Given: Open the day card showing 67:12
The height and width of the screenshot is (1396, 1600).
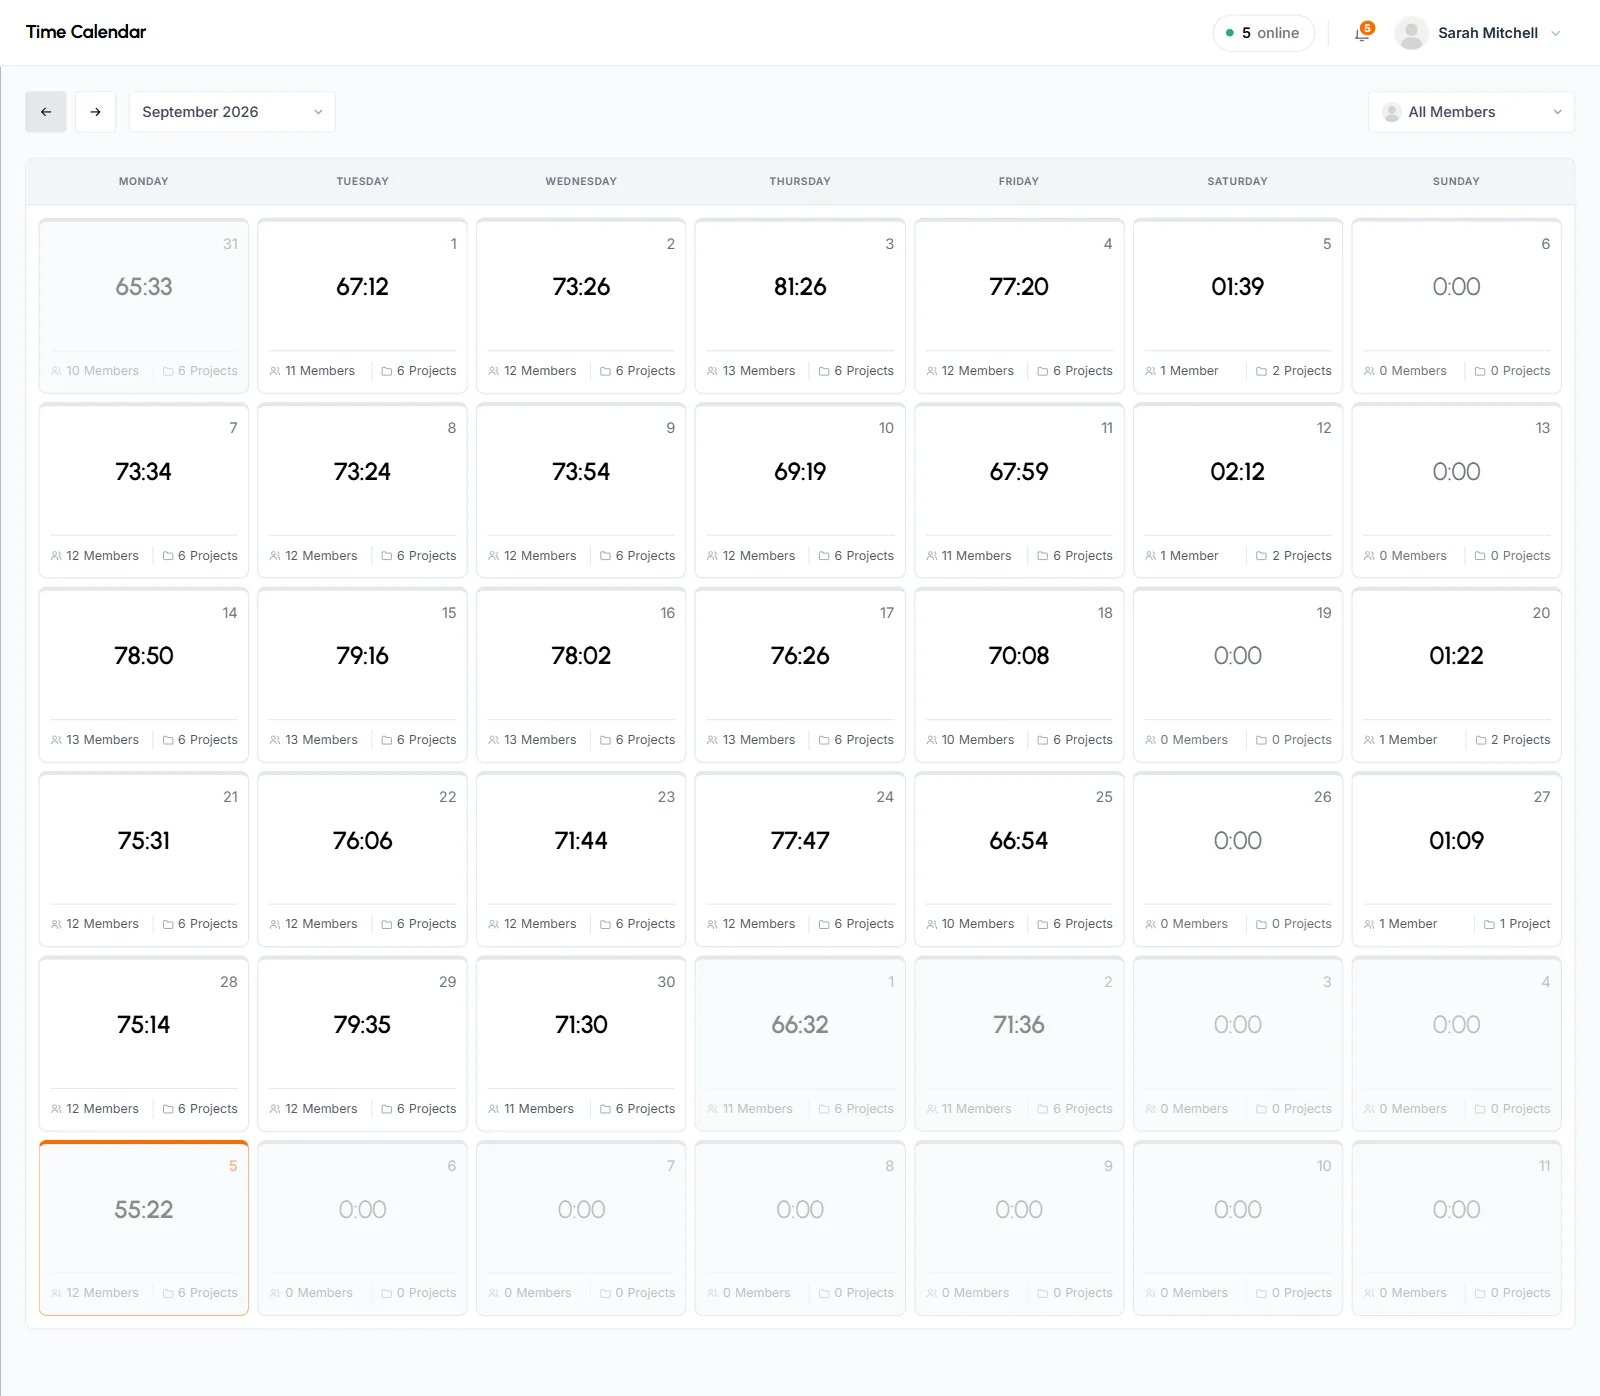Looking at the screenshot, I should pyautogui.click(x=362, y=306).
